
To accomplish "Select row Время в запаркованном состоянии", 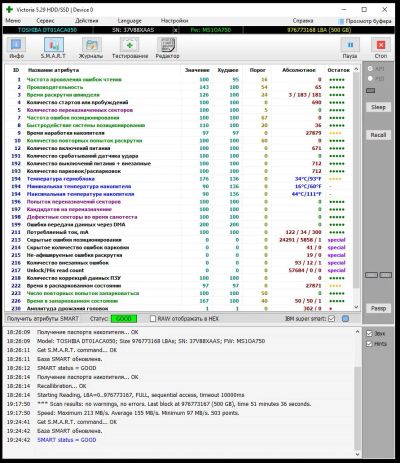I will (x=178, y=301).
